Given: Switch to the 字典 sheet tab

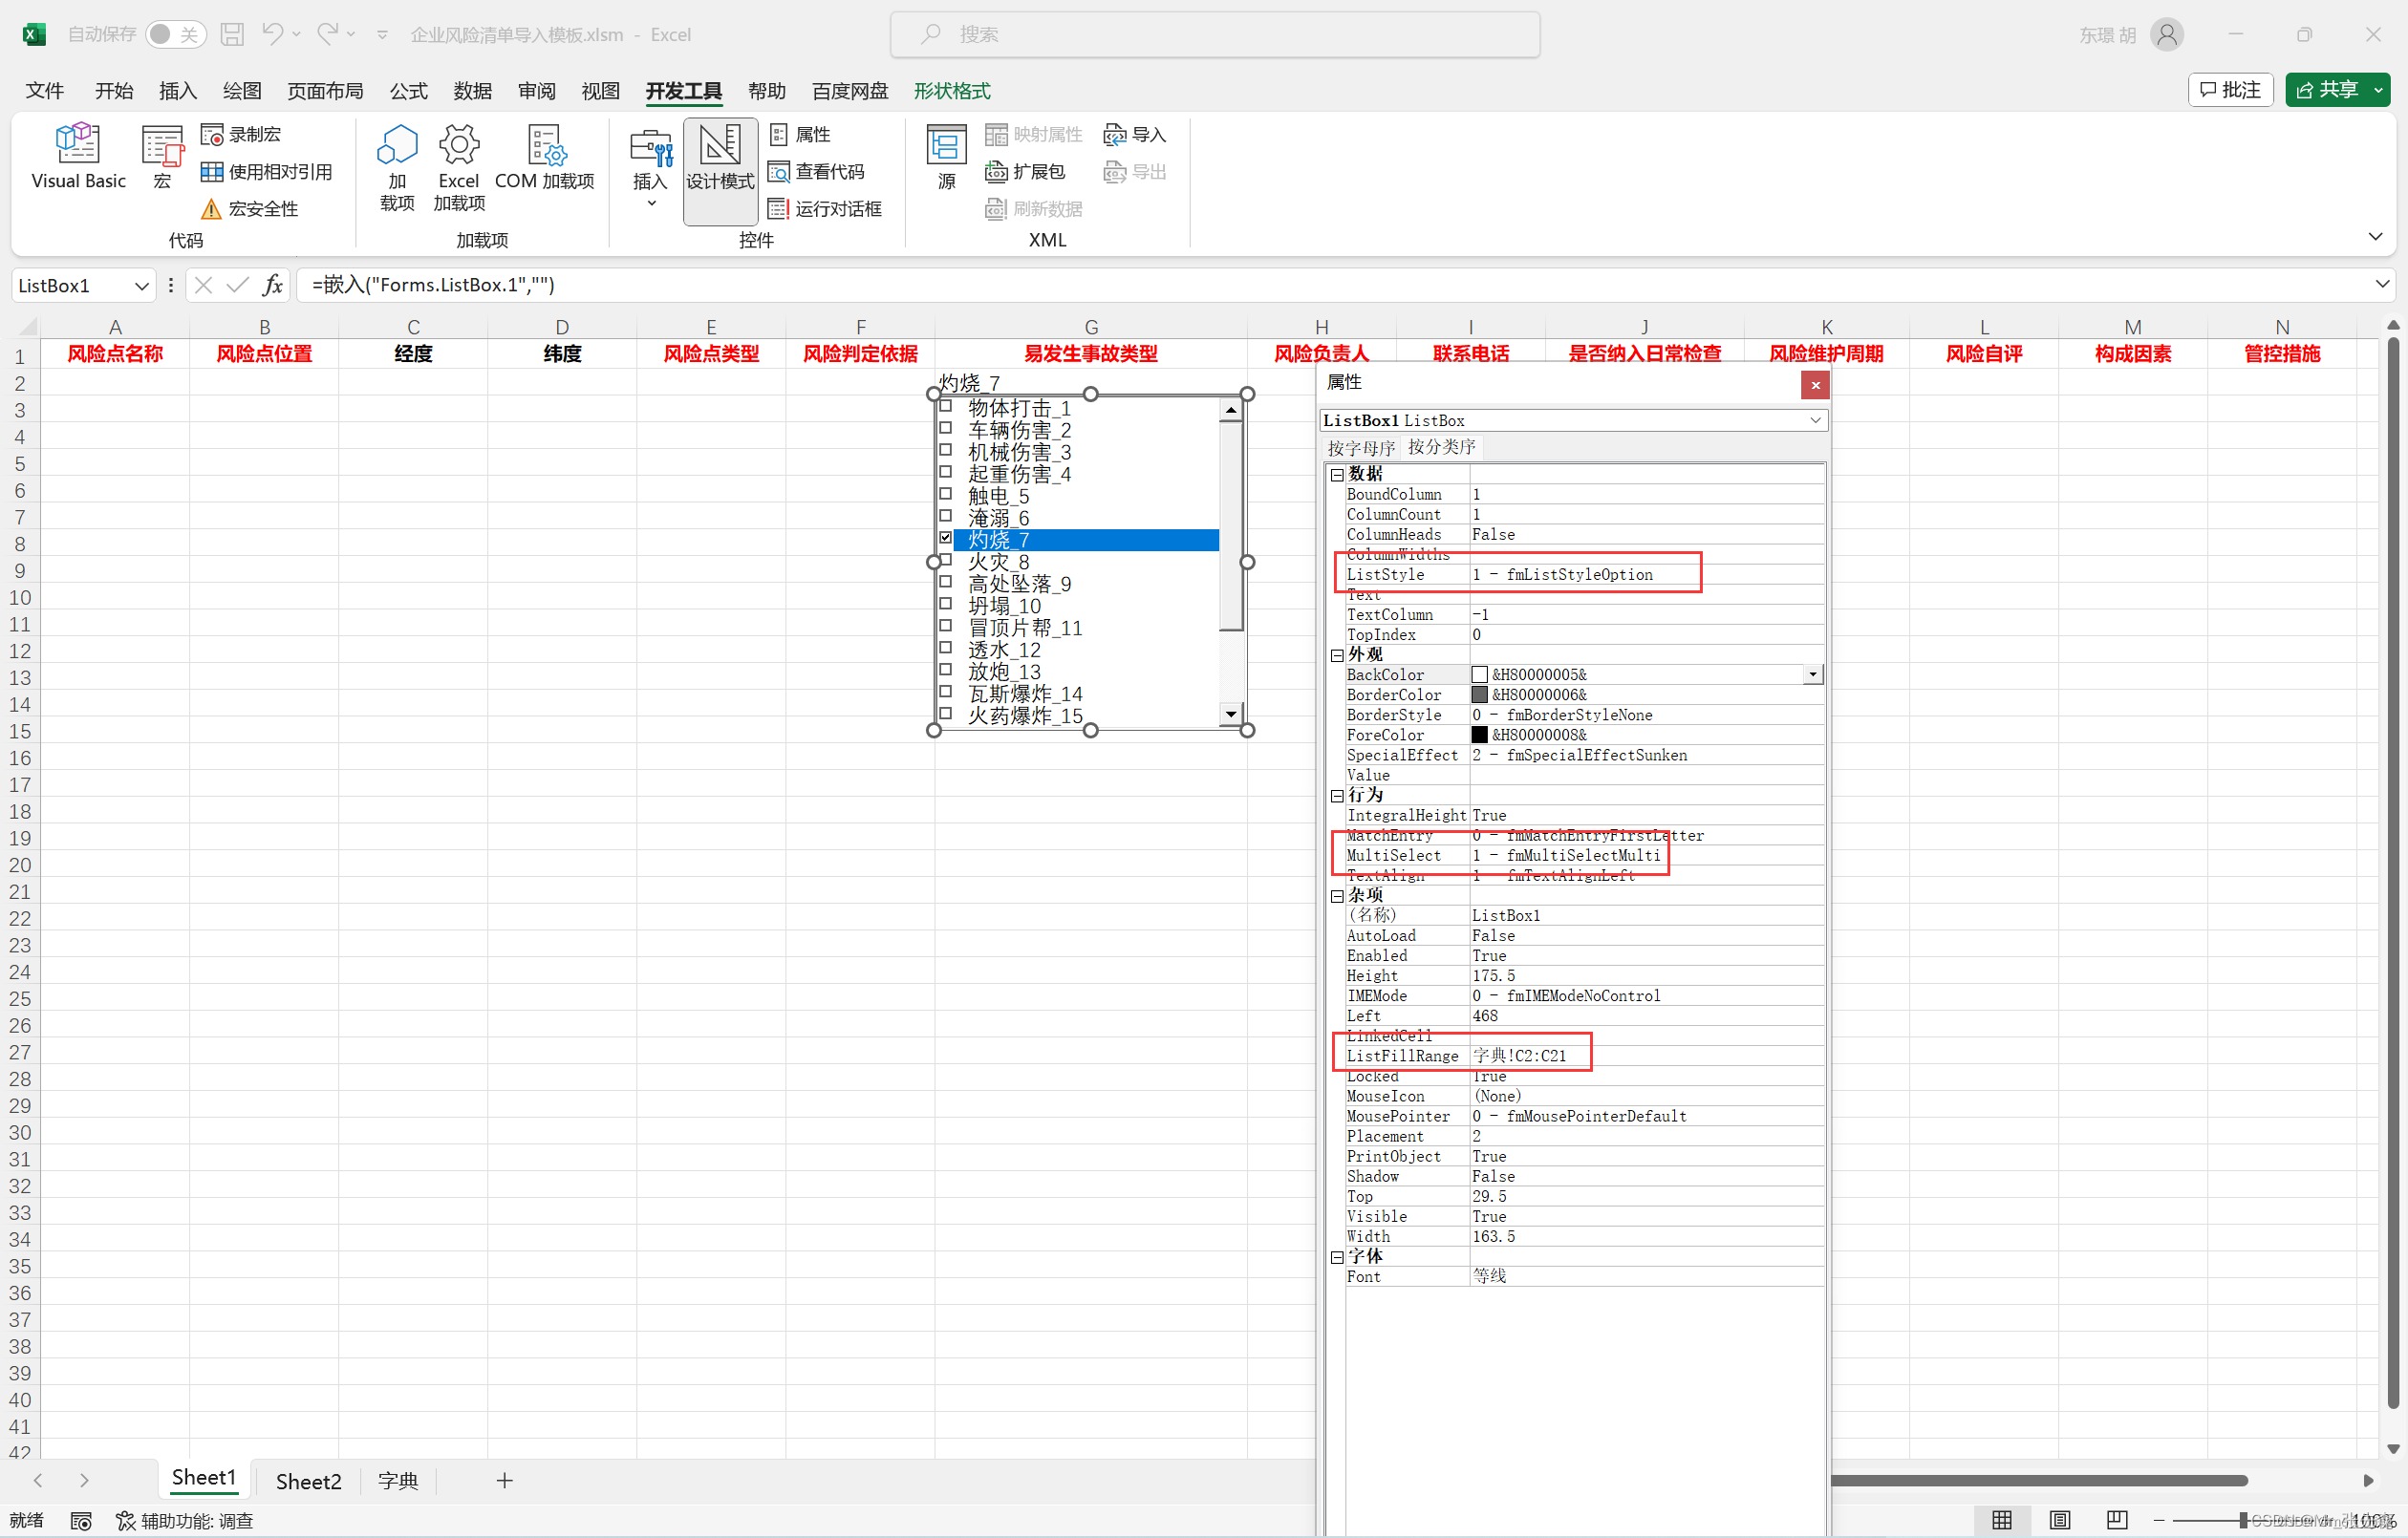Looking at the screenshot, I should click(x=397, y=1480).
